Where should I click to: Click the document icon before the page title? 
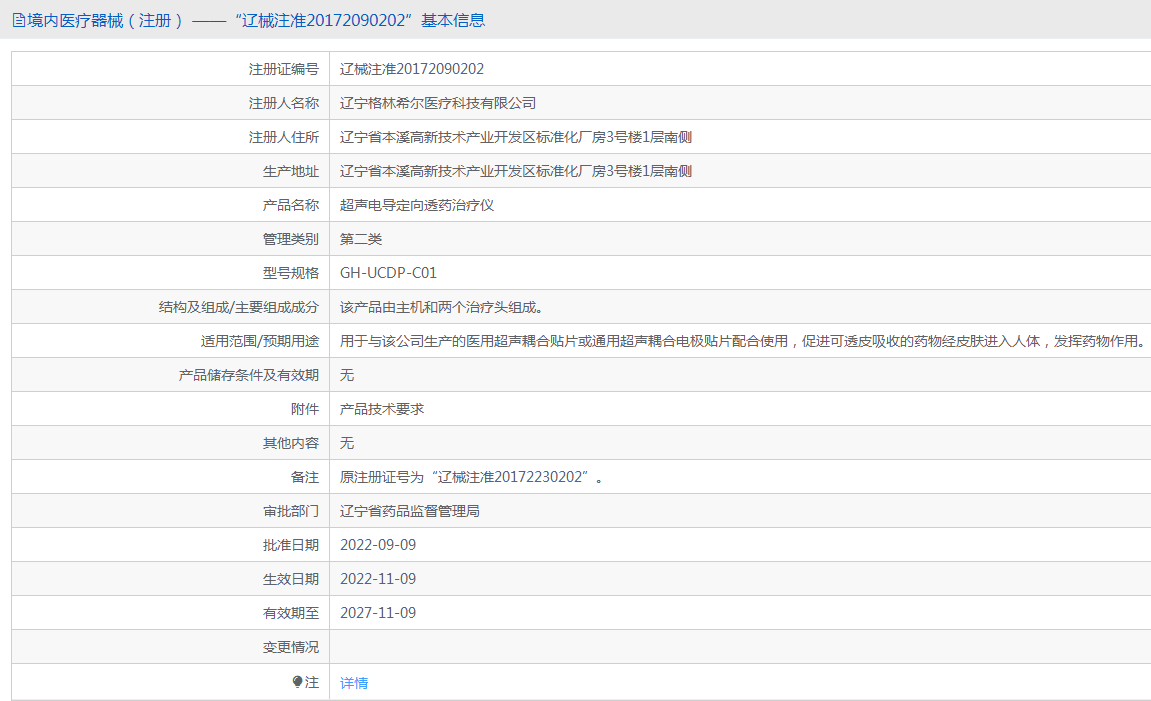pyautogui.click(x=18, y=21)
